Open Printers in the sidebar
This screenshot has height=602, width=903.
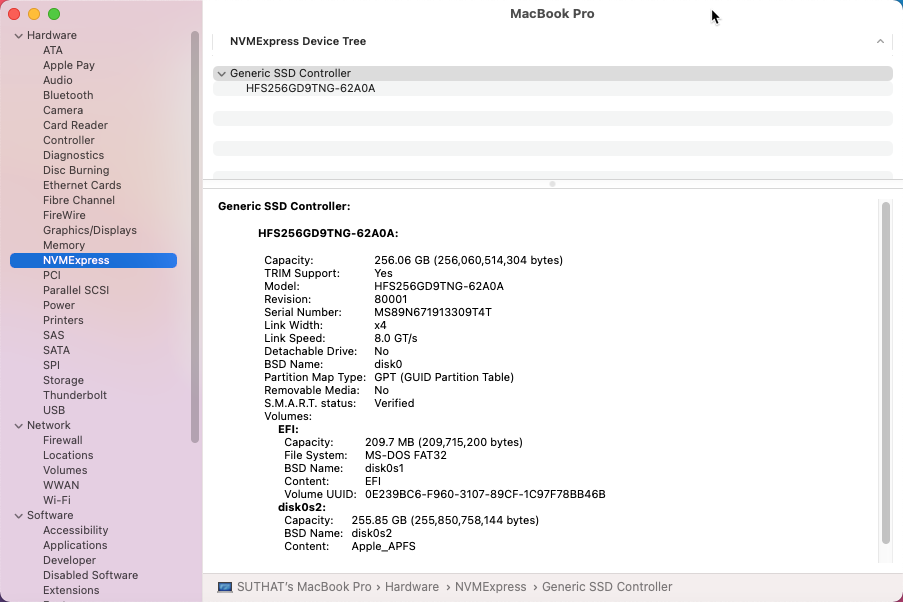(63, 320)
